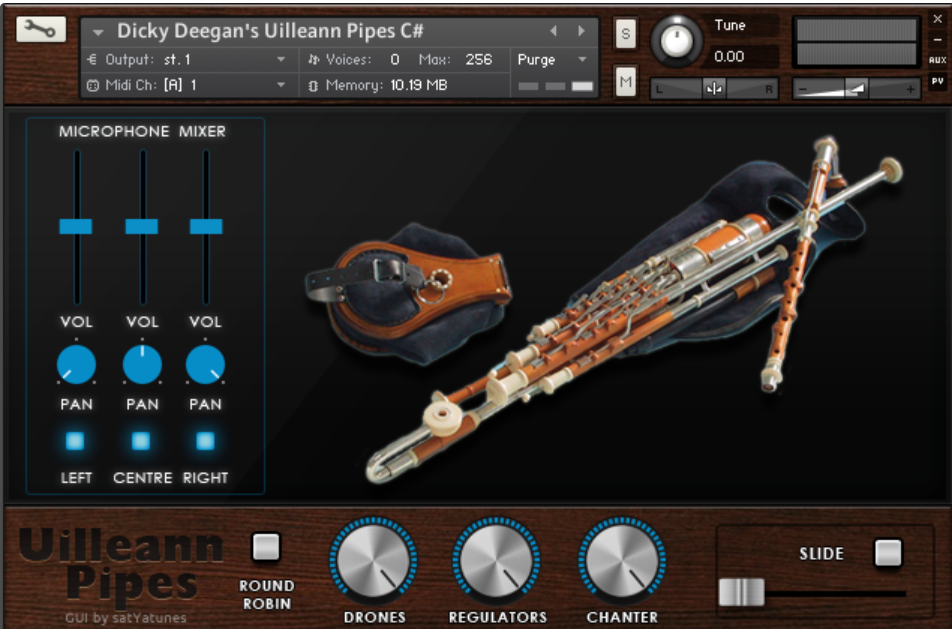Viewport: 952px width, 629px height.
Task: Click the Midi Ch icon
Action: (x=92, y=86)
